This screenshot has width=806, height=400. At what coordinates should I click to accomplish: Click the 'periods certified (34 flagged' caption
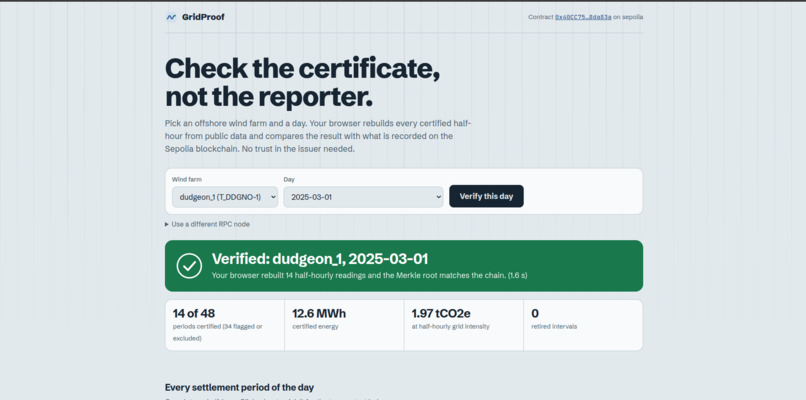pyautogui.click(x=217, y=332)
